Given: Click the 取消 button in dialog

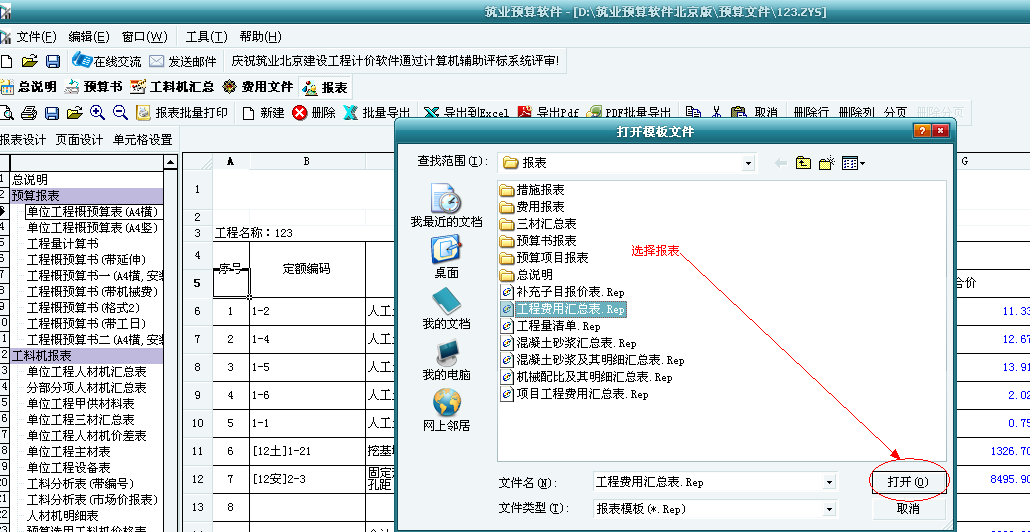Looking at the screenshot, I should tap(908, 508).
